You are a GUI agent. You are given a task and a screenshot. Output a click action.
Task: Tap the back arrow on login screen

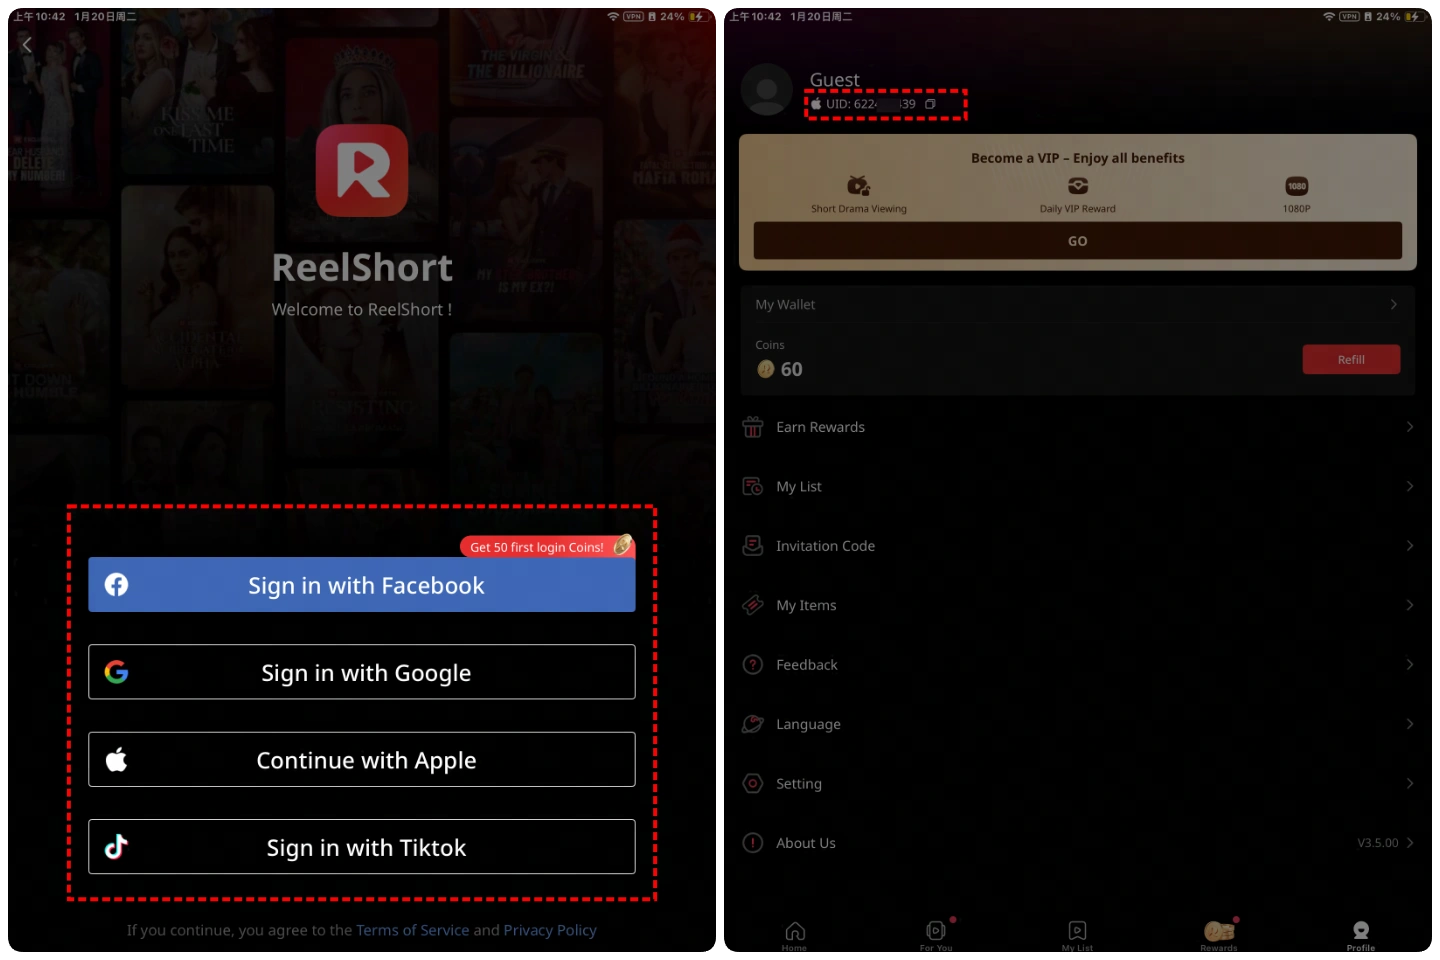point(27,45)
